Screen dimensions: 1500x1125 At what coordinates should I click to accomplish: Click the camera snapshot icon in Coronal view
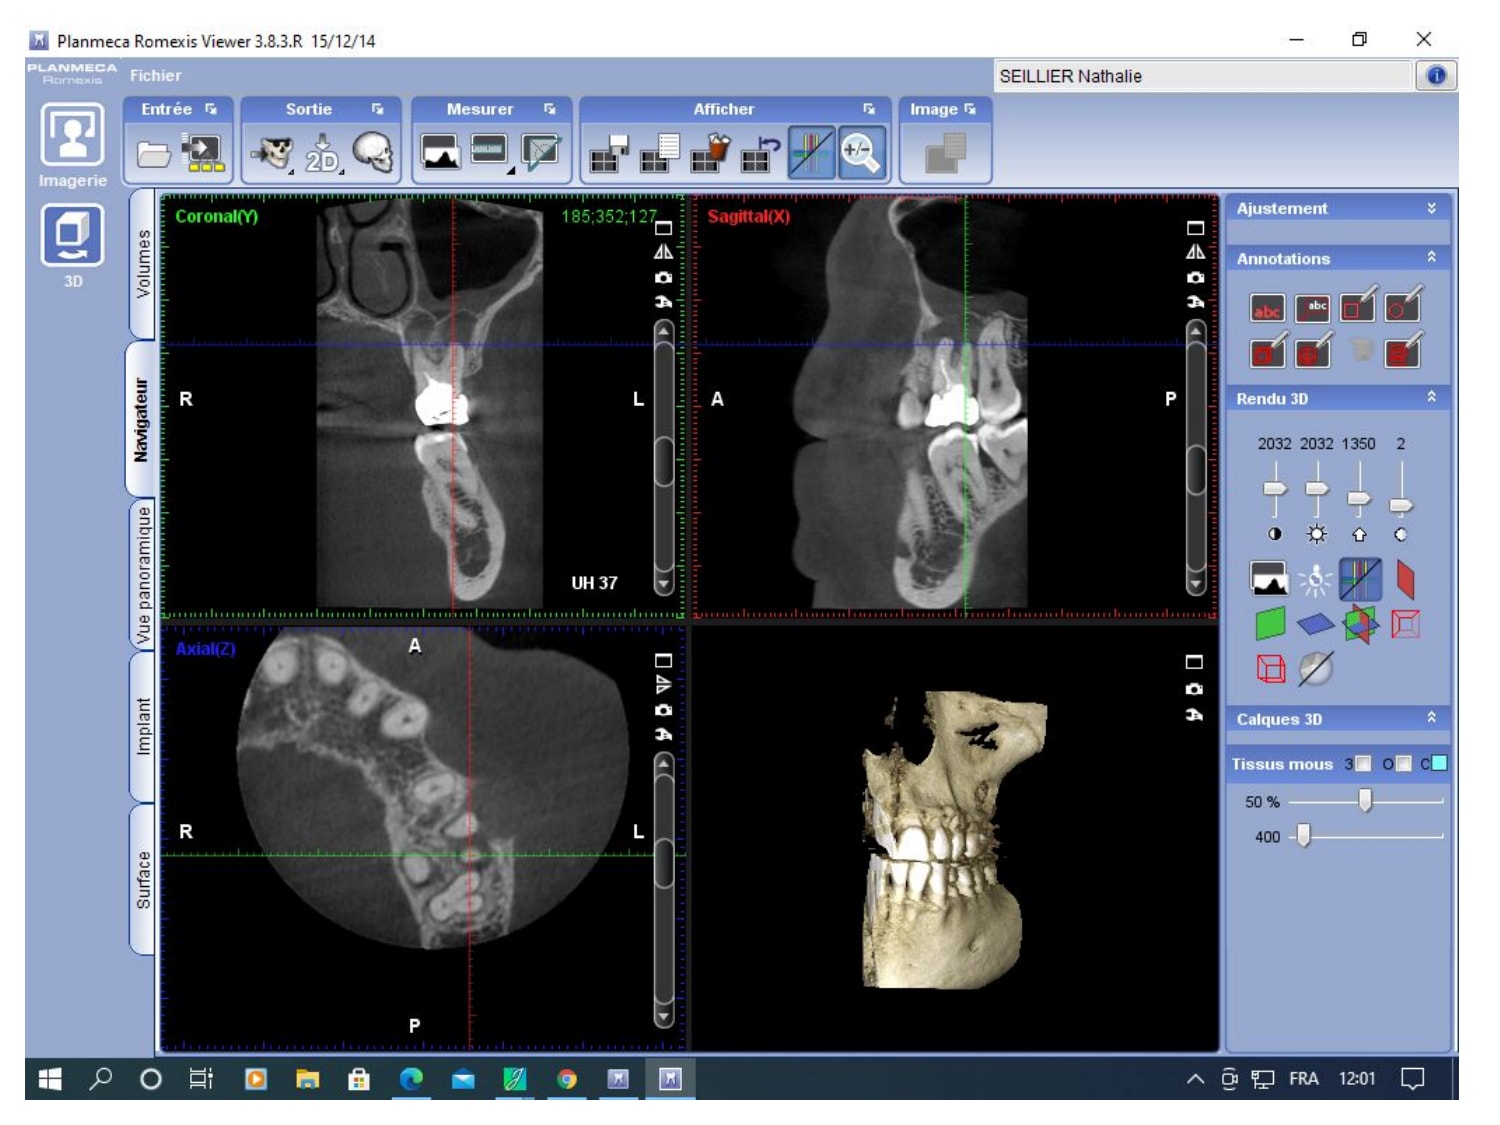pos(663,277)
